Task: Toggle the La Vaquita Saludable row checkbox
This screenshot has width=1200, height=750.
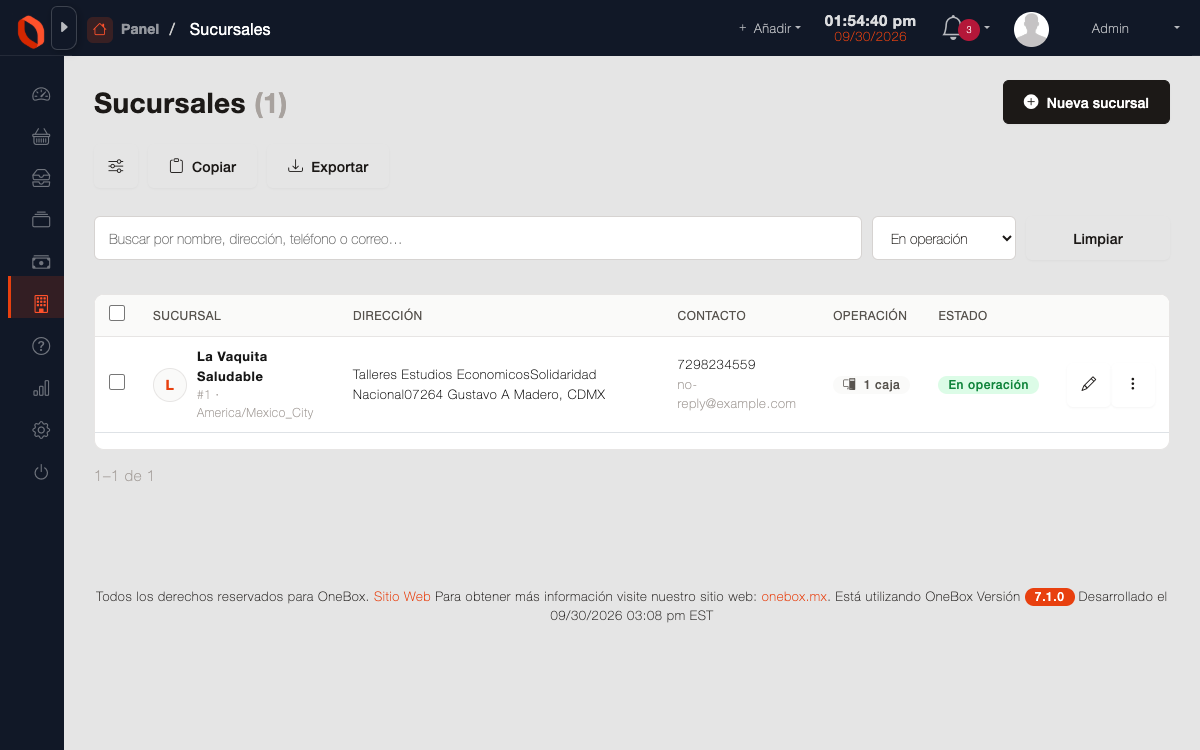Action: pos(117,382)
